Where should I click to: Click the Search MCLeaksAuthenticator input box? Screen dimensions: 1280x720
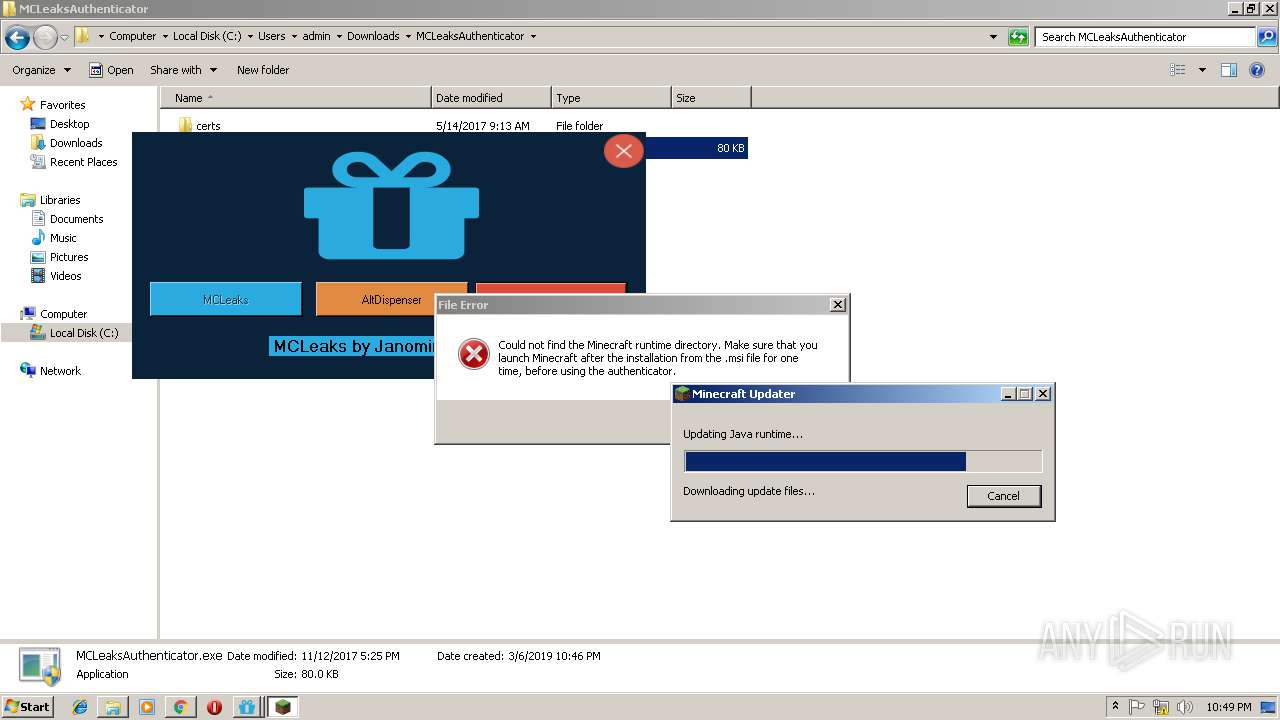pyautogui.click(x=1146, y=37)
